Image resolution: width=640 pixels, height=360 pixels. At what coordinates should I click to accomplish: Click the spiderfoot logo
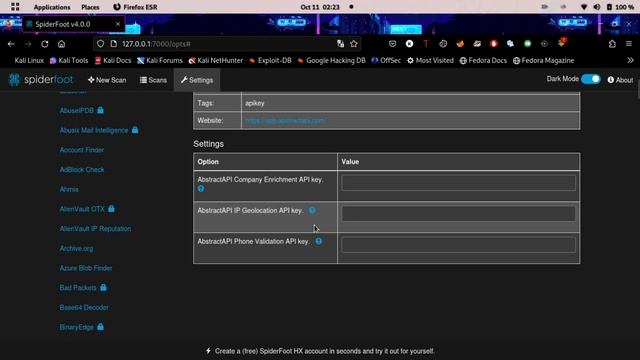(x=40, y=80)
